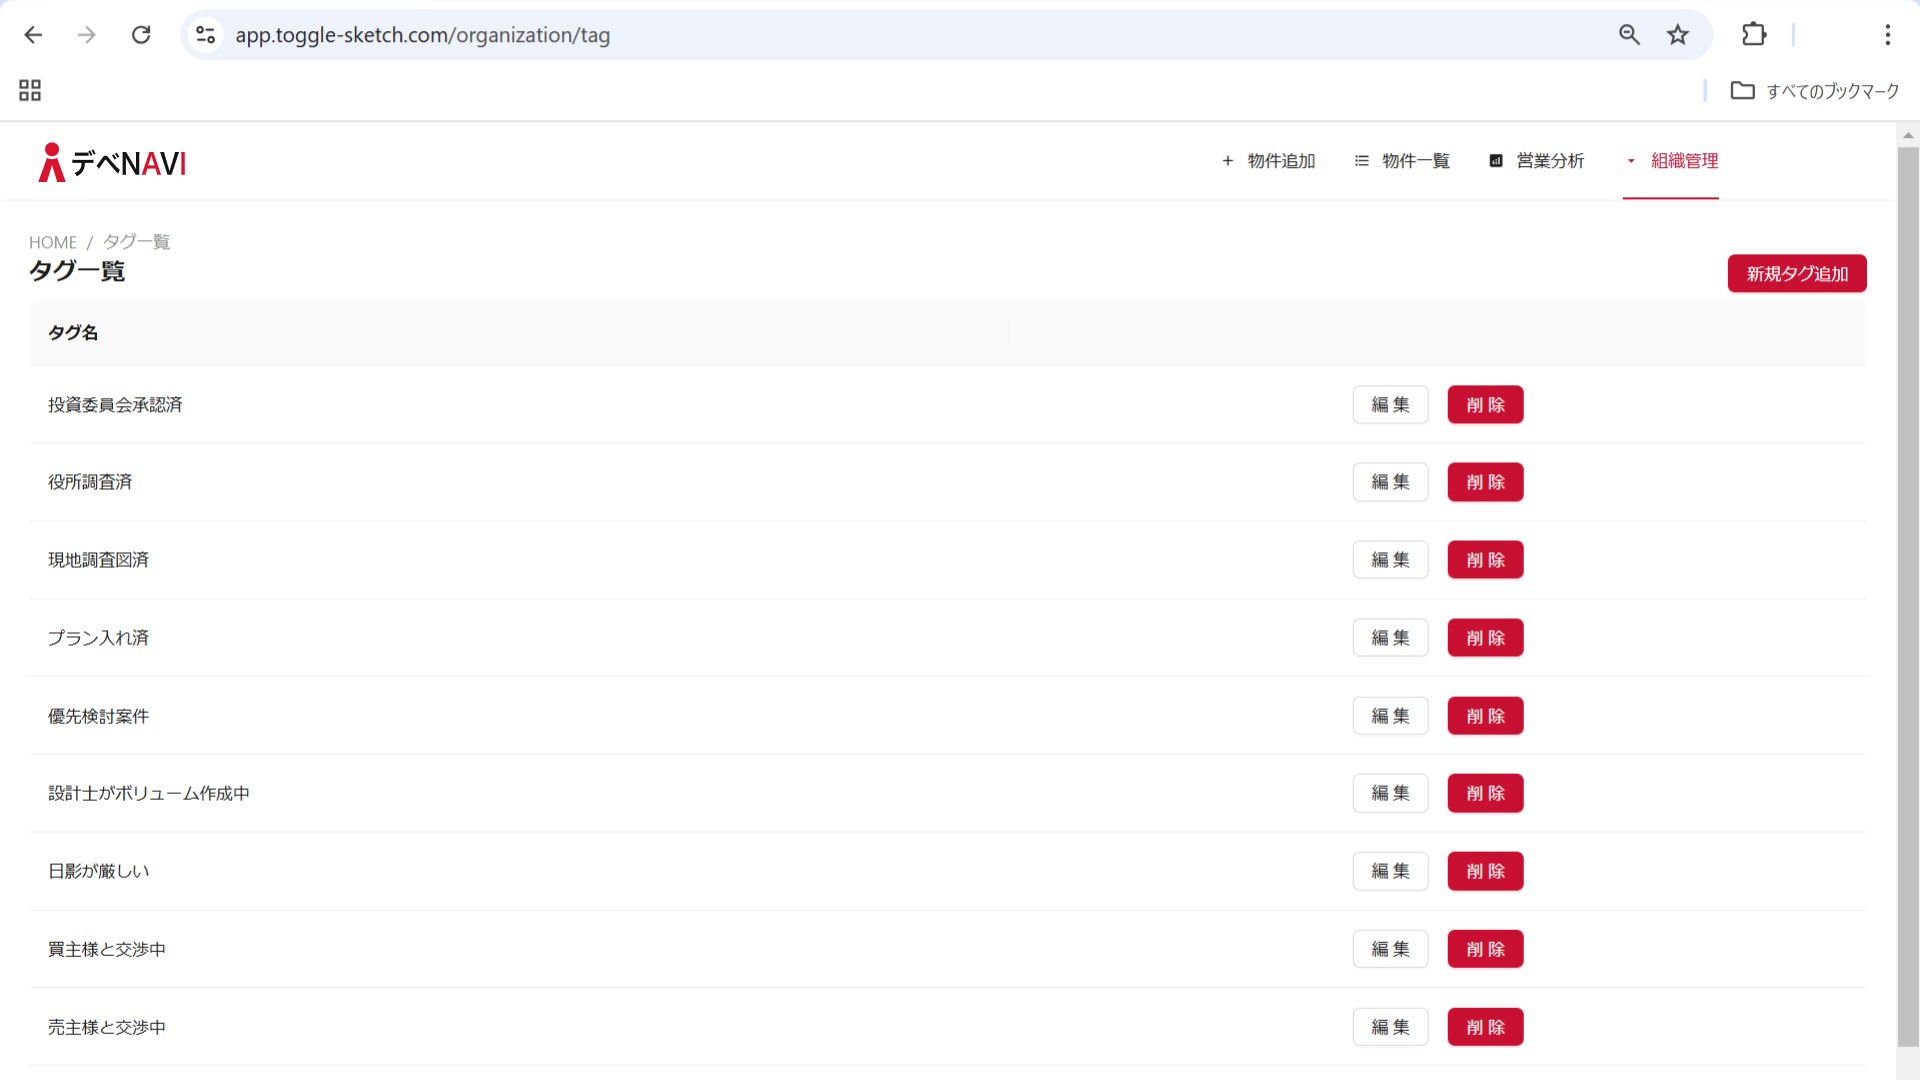
Task: Expand the 組織管理 dropdown menu
Action: 1671,161
